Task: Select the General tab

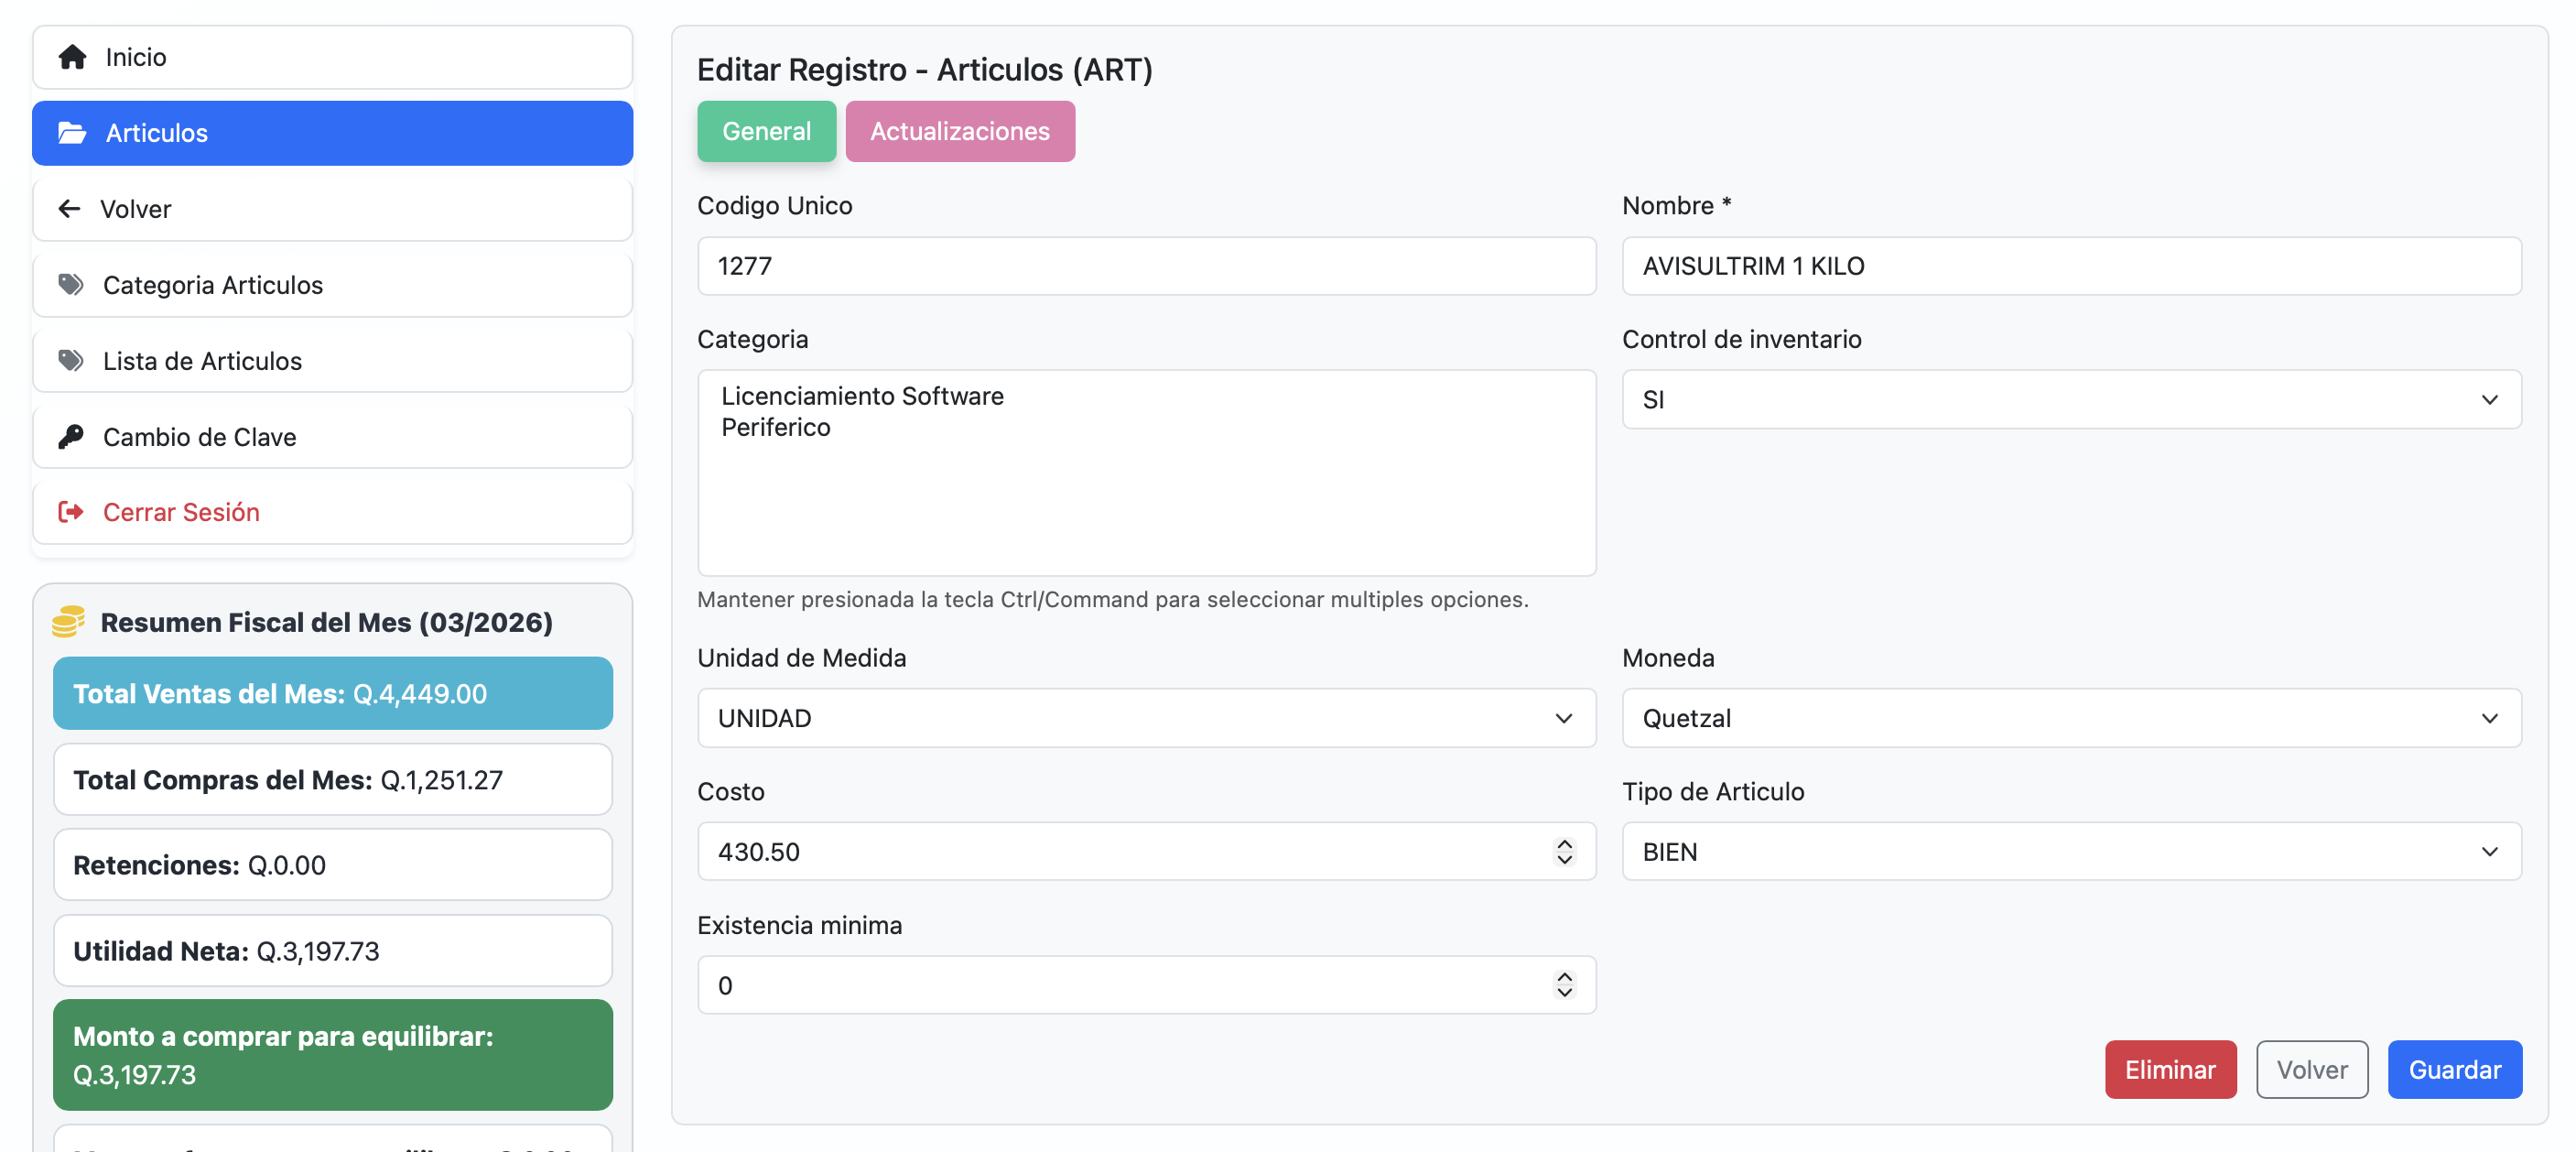Action: pyautogui.click(x=766, y=131)
